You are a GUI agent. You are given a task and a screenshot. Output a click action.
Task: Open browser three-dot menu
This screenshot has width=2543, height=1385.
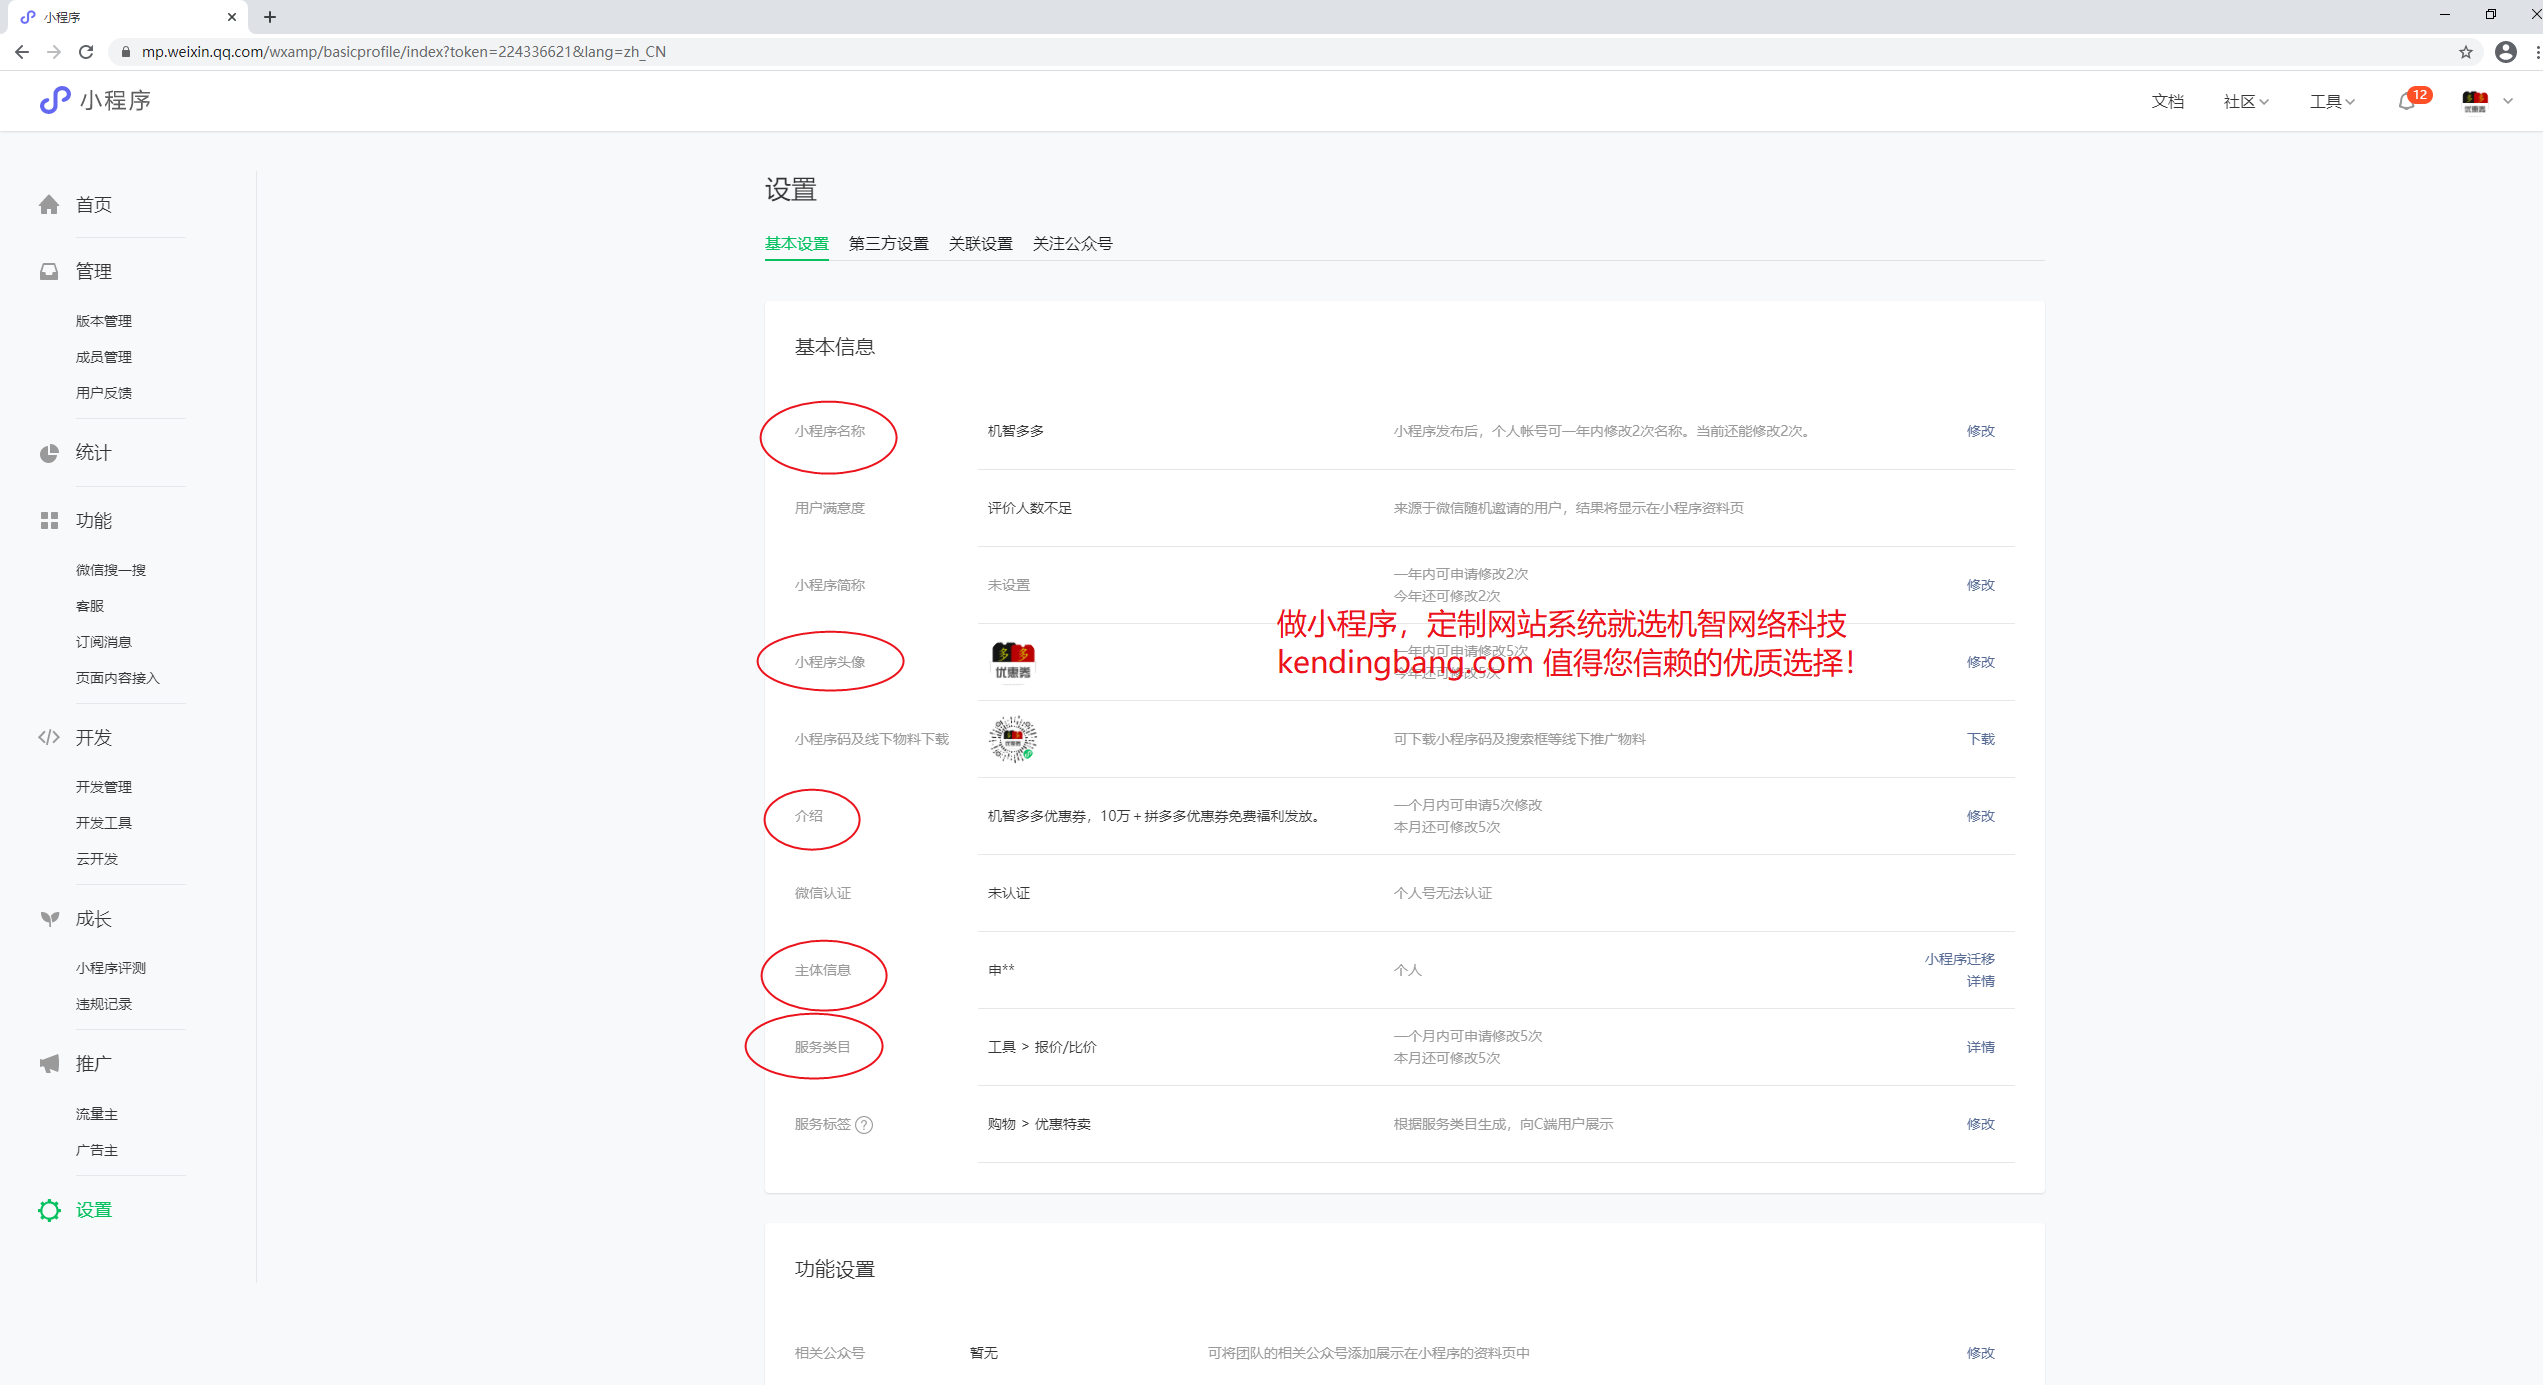click(2536, 52)
